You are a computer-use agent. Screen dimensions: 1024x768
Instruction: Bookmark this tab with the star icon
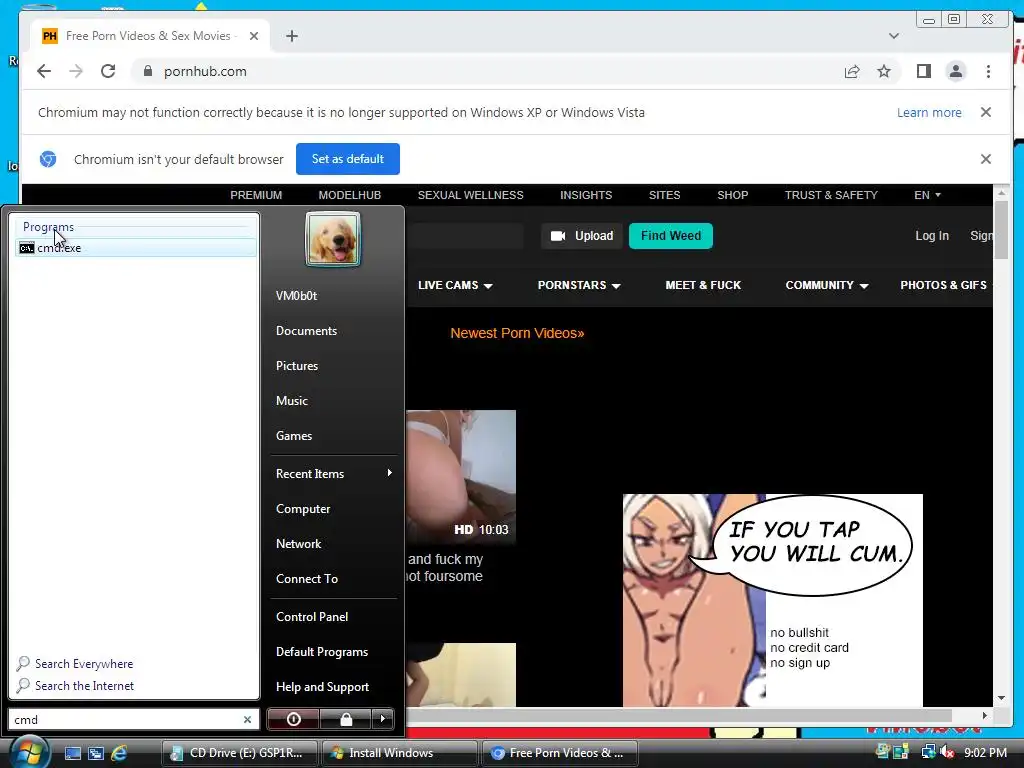tap(884, 71)
